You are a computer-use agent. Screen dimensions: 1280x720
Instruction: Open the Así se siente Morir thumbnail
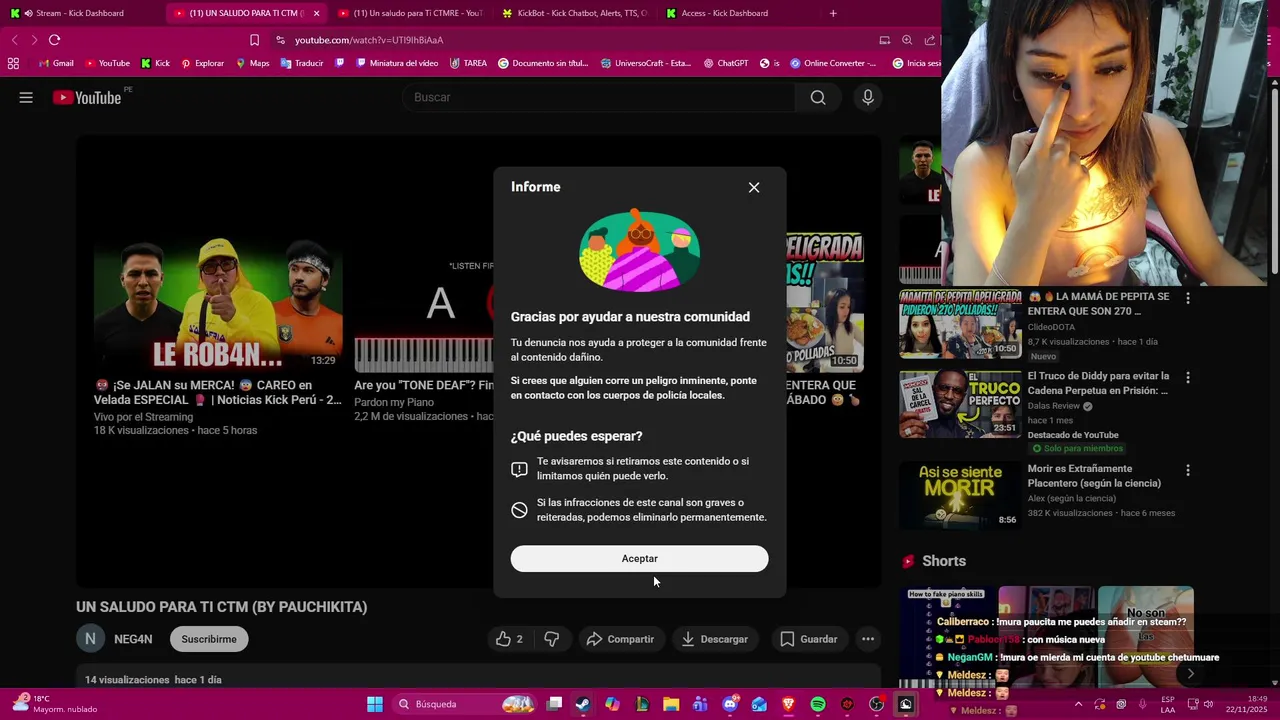click(x=959, y=494)
